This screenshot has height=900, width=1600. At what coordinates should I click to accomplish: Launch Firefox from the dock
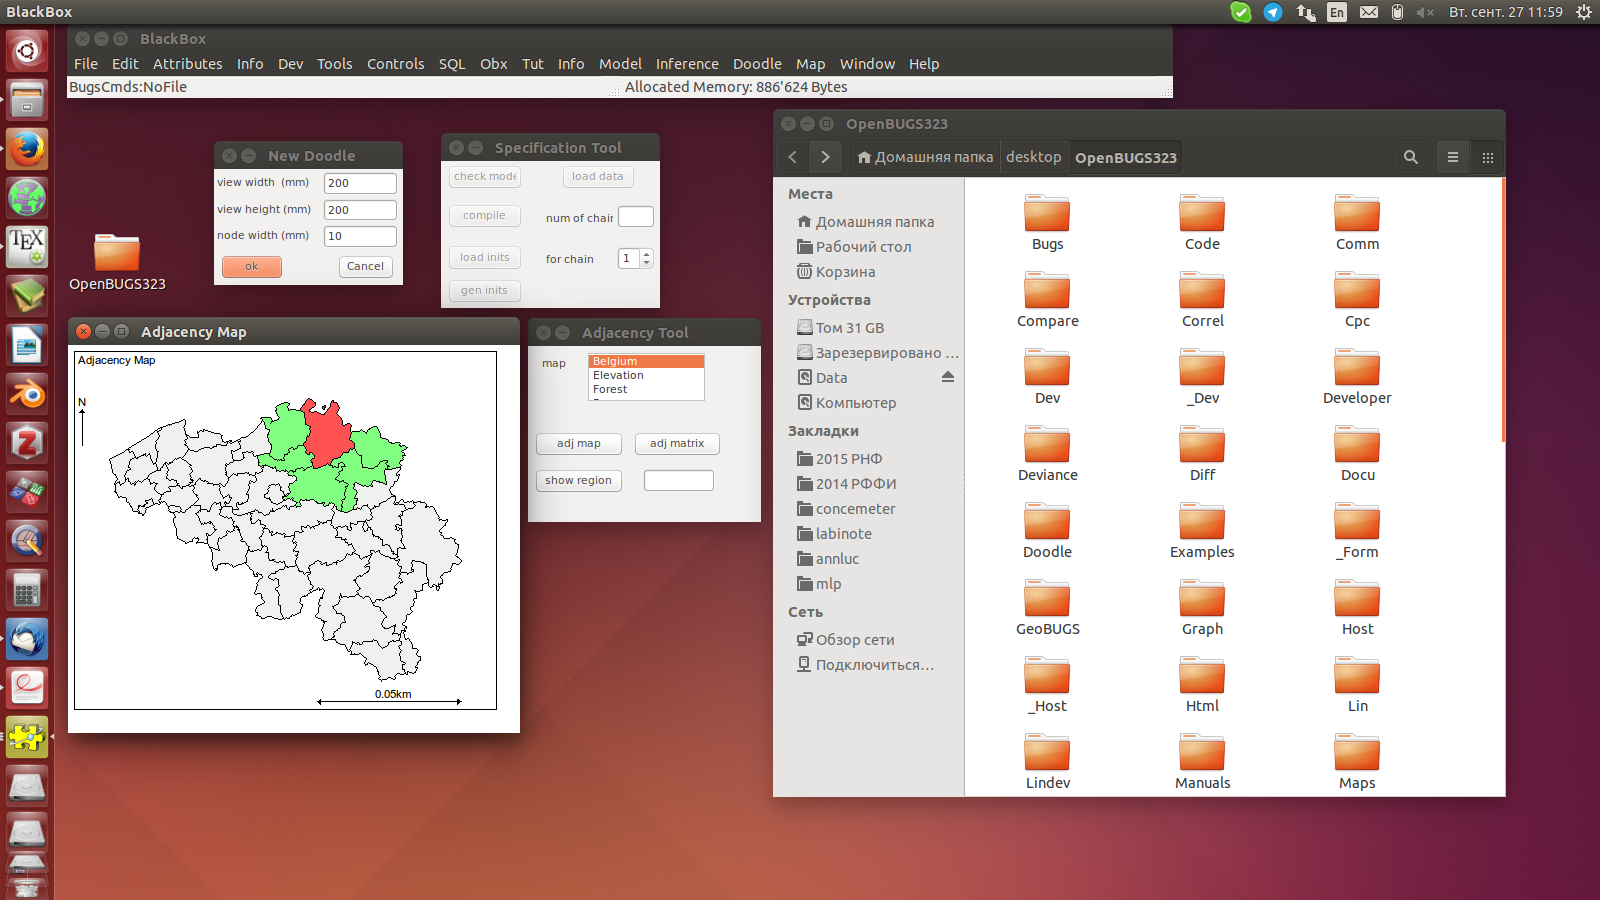coord(27,150)
